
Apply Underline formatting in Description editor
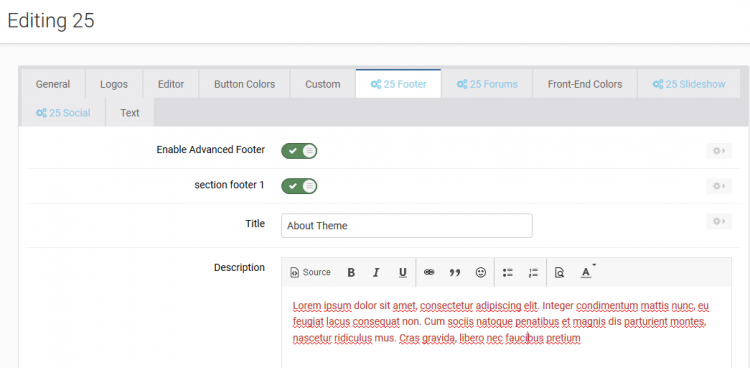pos(403,272)
